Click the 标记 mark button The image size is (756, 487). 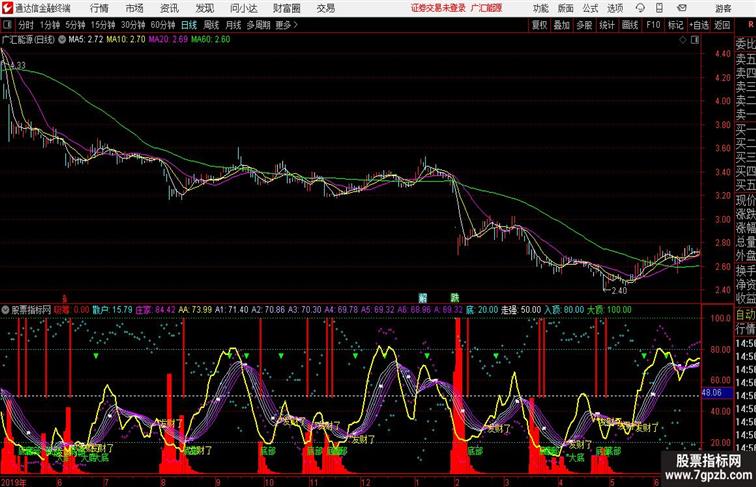point(675,25)
